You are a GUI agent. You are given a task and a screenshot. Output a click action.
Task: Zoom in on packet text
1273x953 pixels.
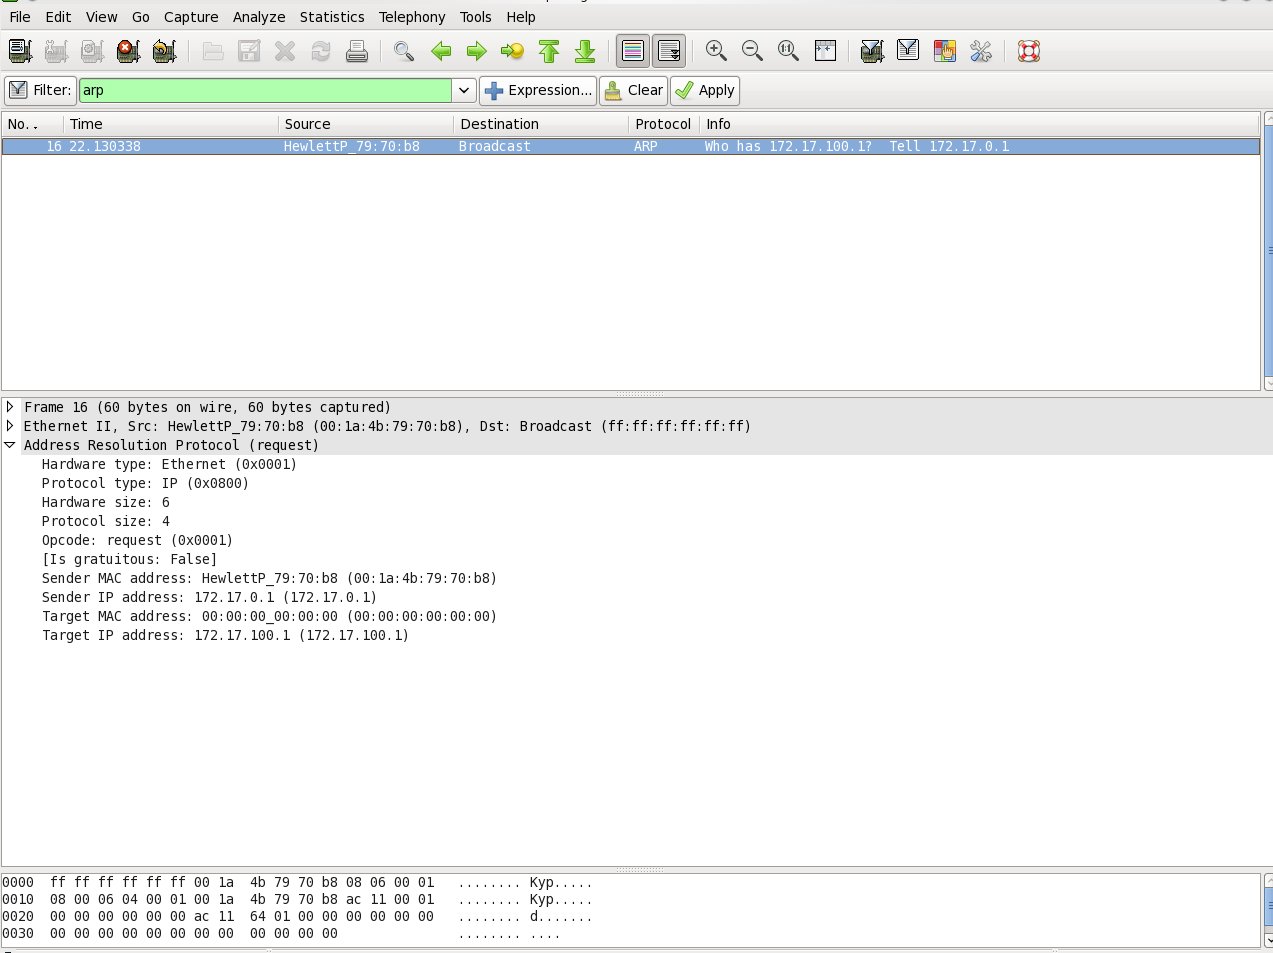pyautogui.click(x=716, y=51)
